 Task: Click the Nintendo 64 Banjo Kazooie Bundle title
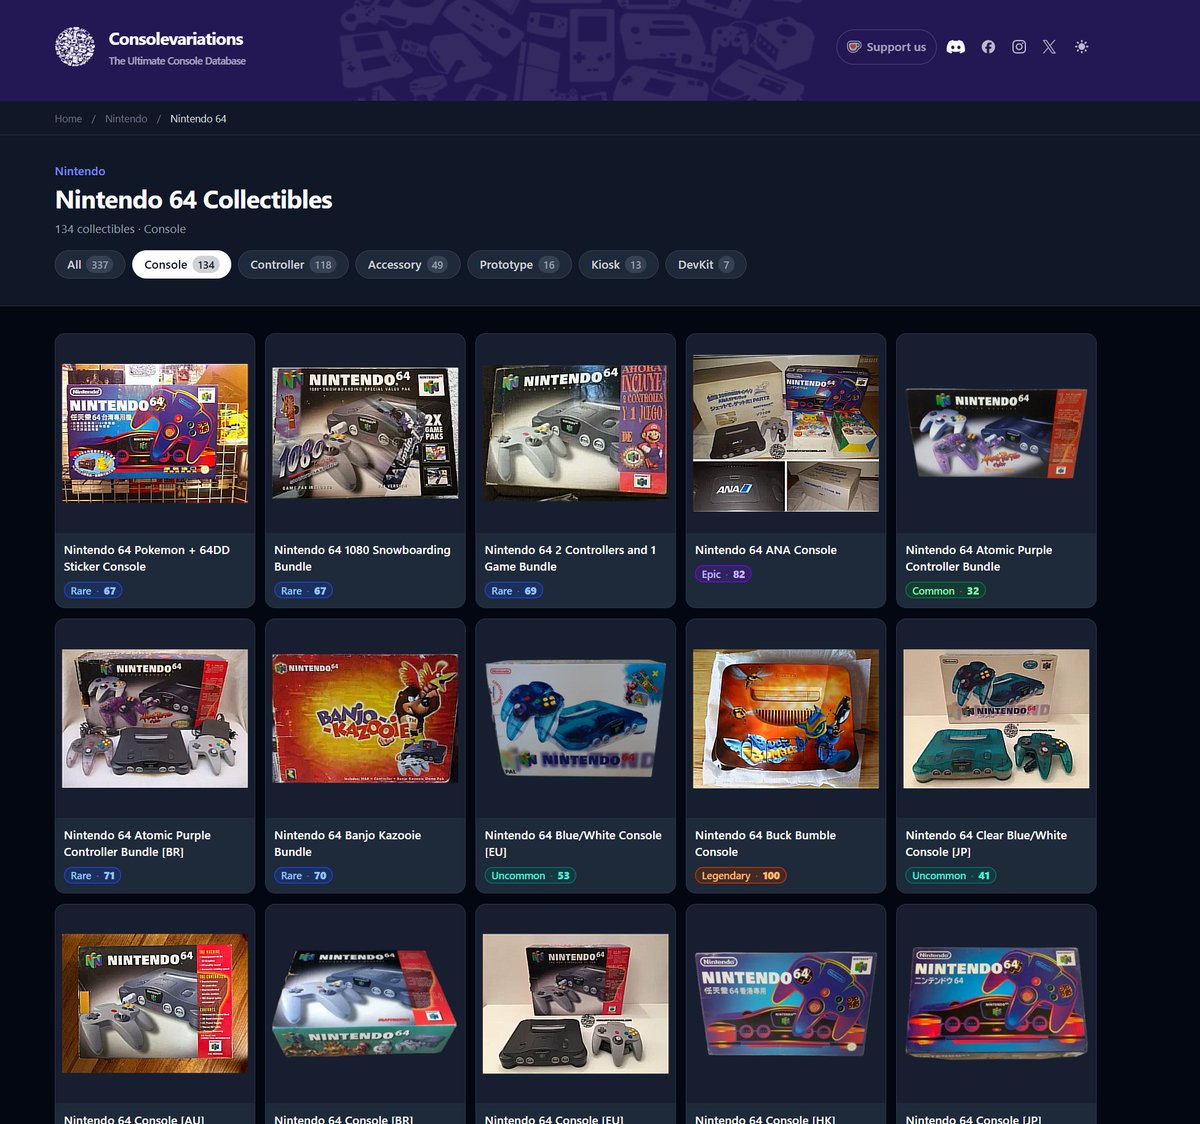(347, 843)
